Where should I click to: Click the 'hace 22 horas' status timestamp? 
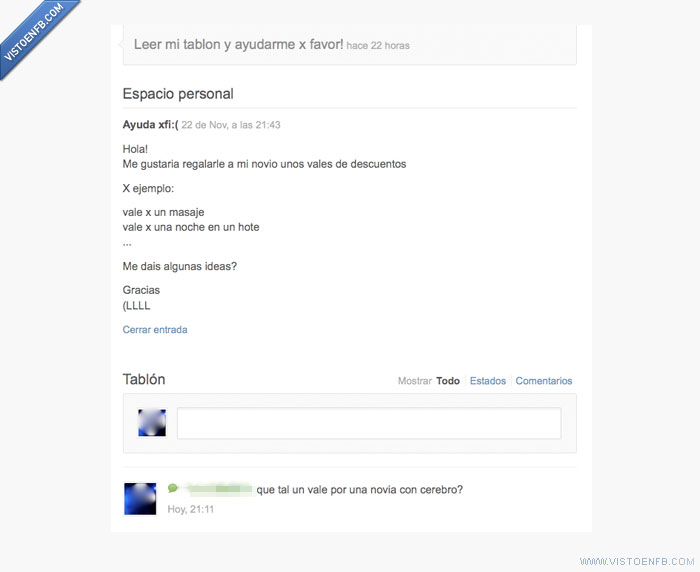coord(378,45)
